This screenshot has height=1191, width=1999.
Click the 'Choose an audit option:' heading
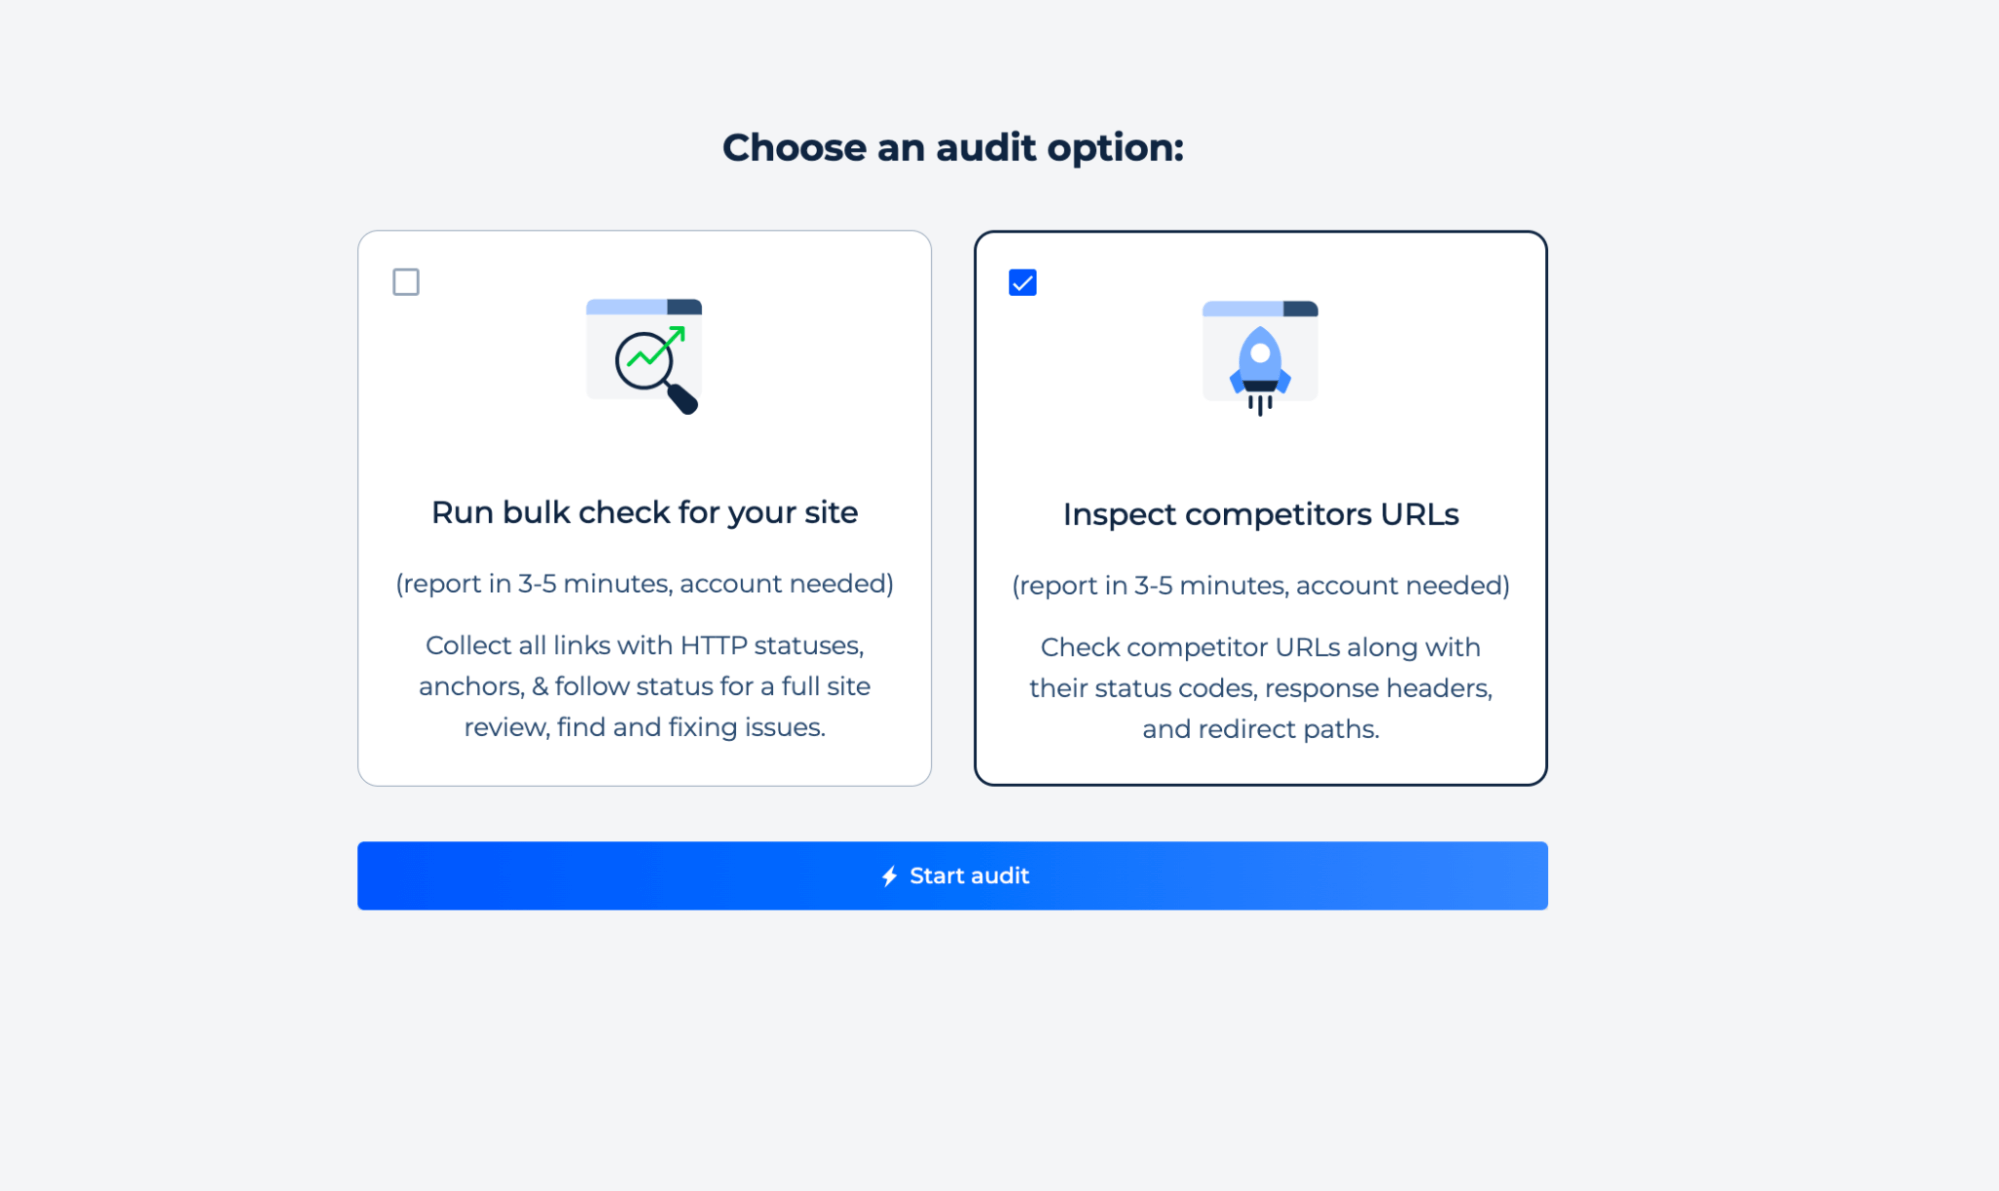pyautogui.click(x=953, y=148)
